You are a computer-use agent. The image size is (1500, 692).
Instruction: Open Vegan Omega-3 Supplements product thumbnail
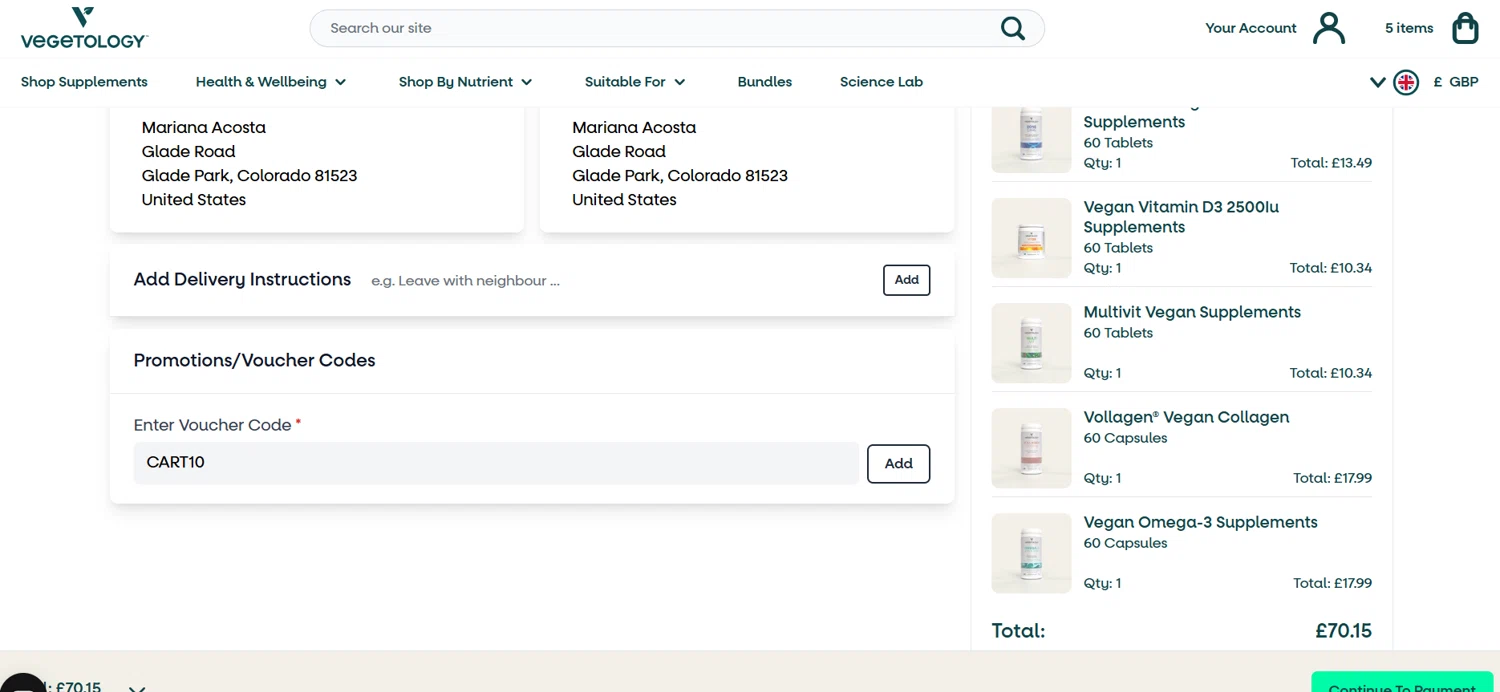1031,553
